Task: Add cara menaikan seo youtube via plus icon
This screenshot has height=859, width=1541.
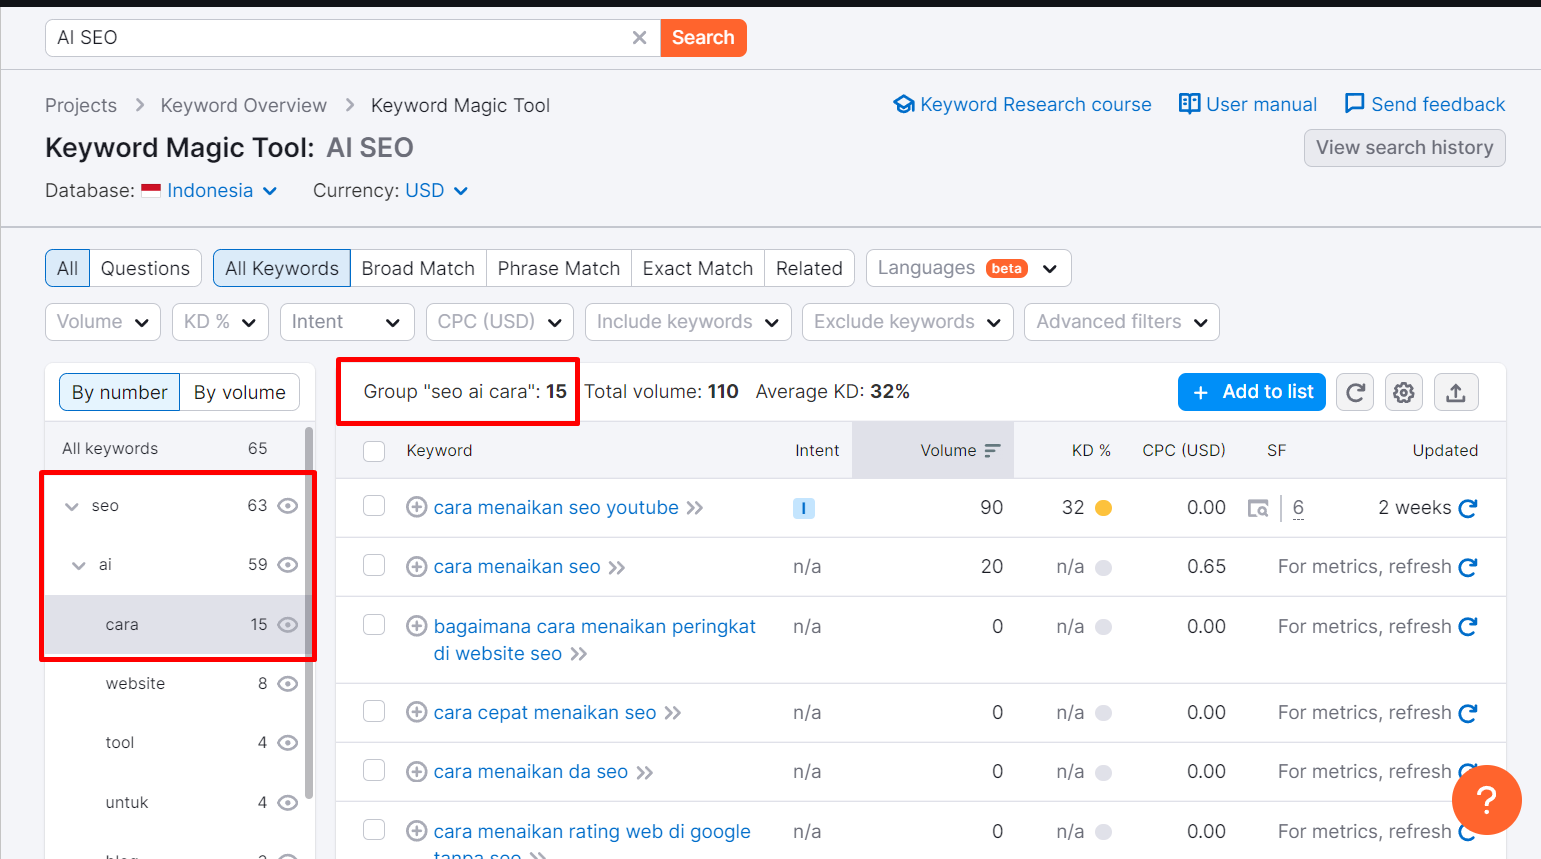Action: coord(417,507)
